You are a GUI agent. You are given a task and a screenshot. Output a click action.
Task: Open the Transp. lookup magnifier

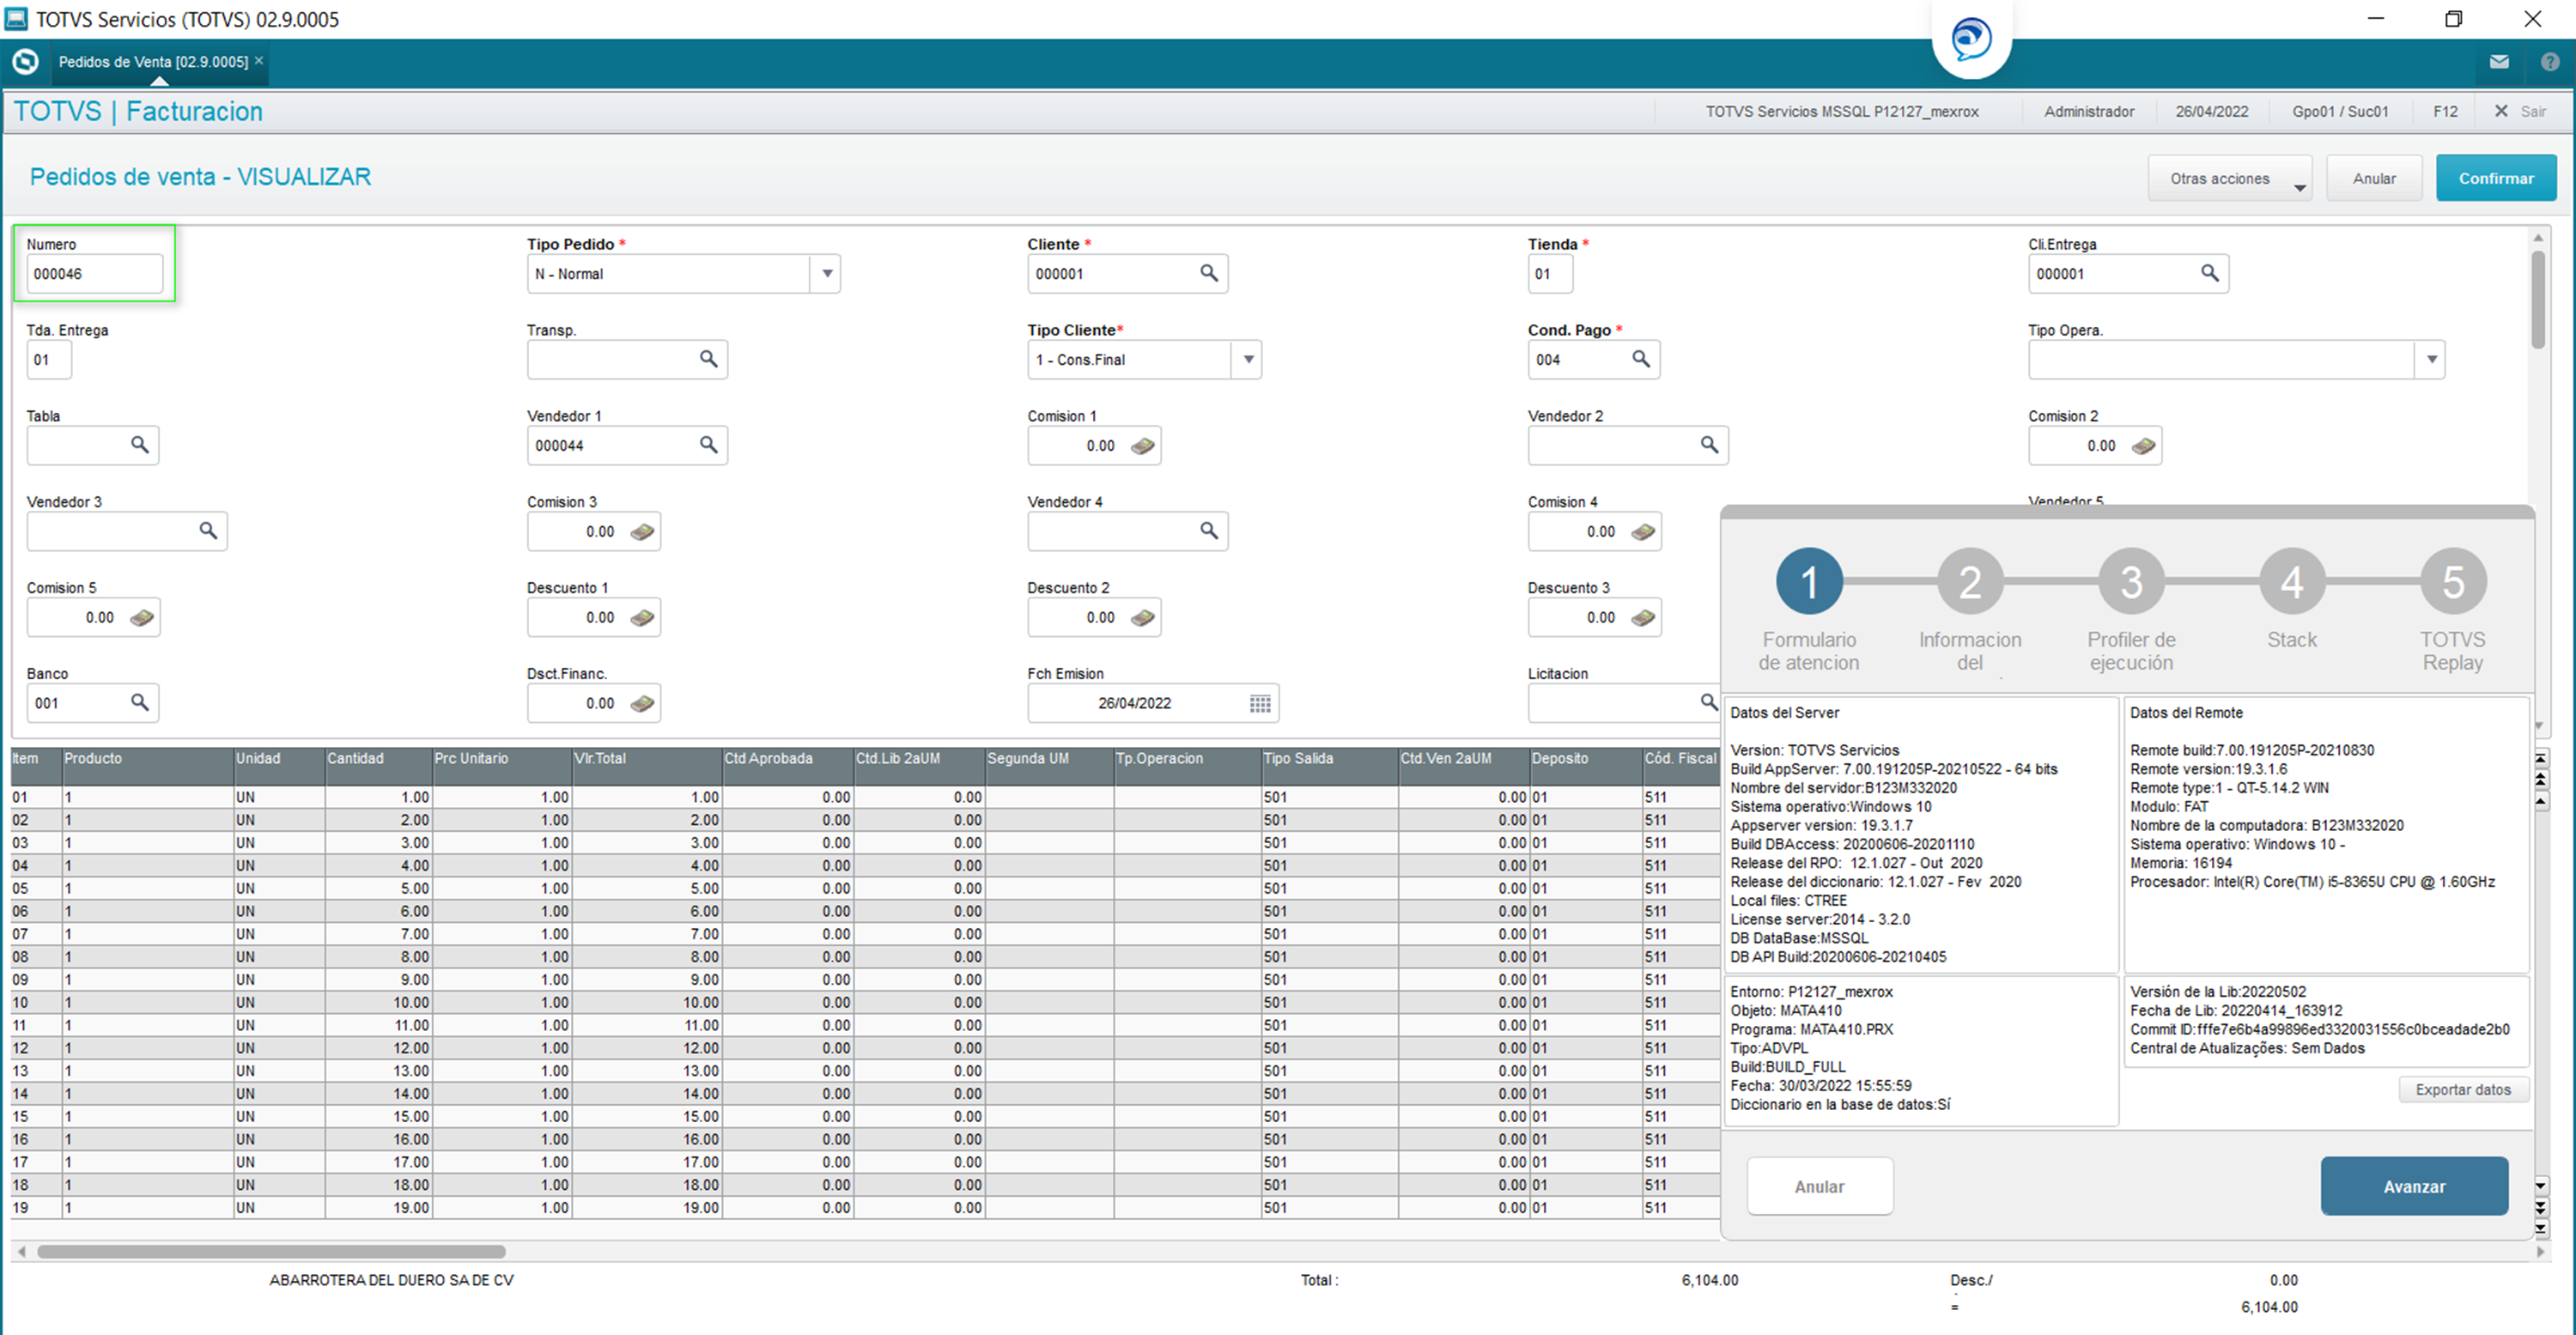(x=708, y=359)
